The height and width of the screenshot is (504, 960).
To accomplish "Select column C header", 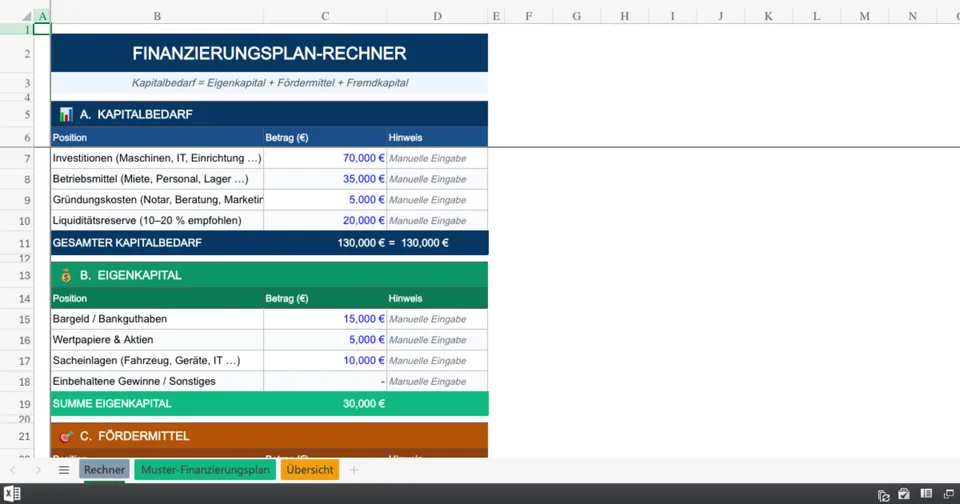I will (x=325, y=17).
